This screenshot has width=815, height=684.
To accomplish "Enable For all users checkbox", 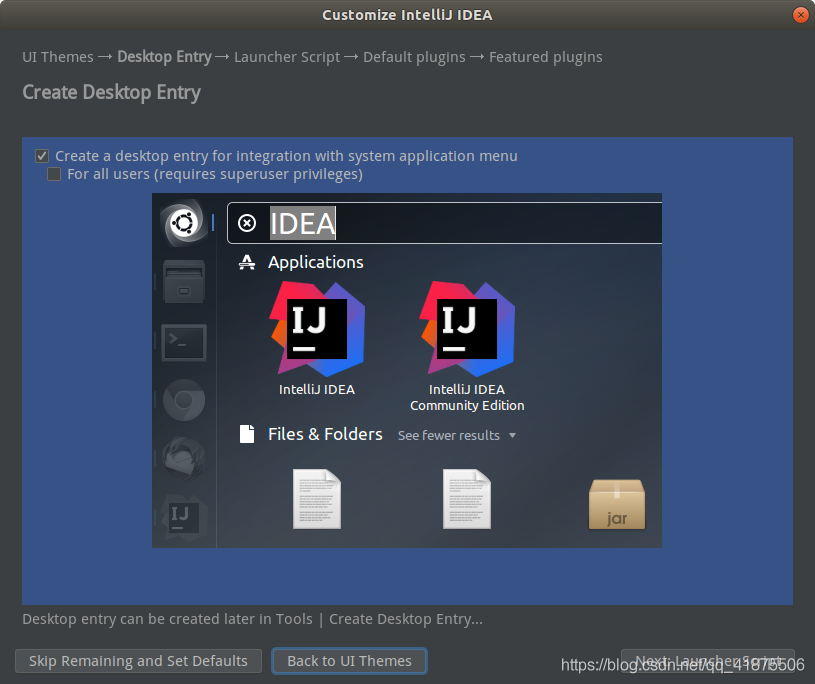I will point(54,174).
